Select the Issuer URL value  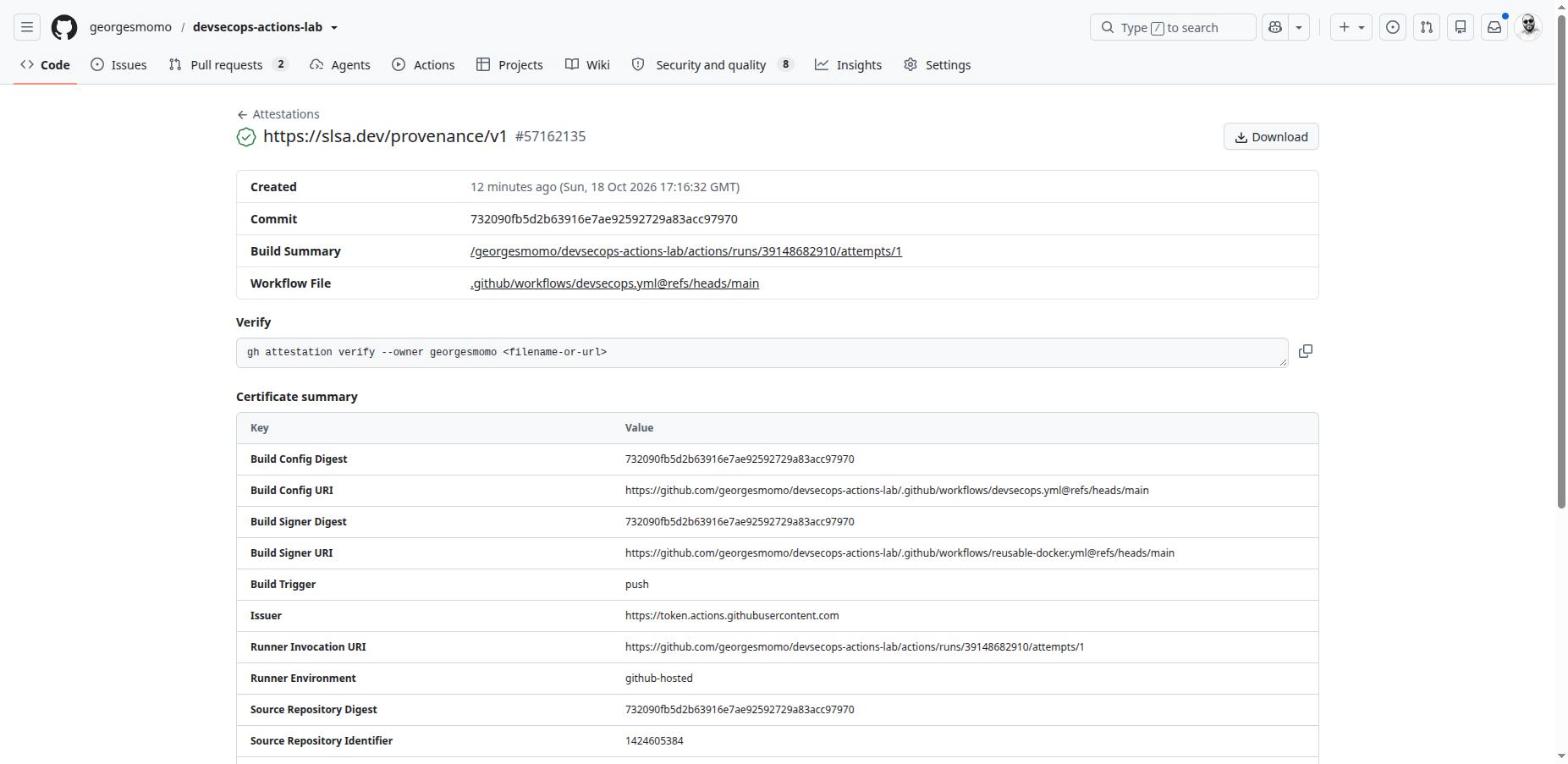[732, 615]
